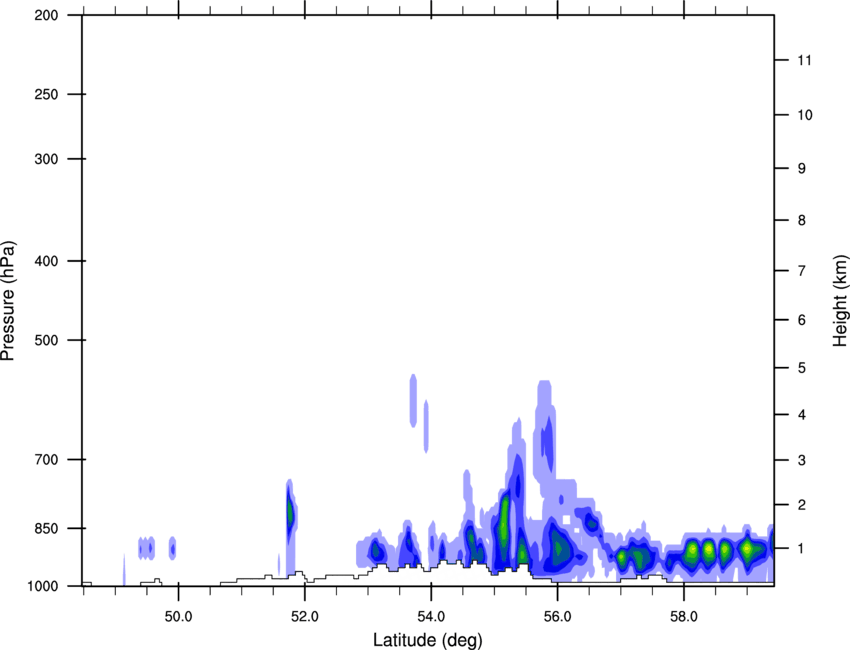Pick the 11 km height label
The height and width of the screenshot is (650, 850).
coord(804,60)
